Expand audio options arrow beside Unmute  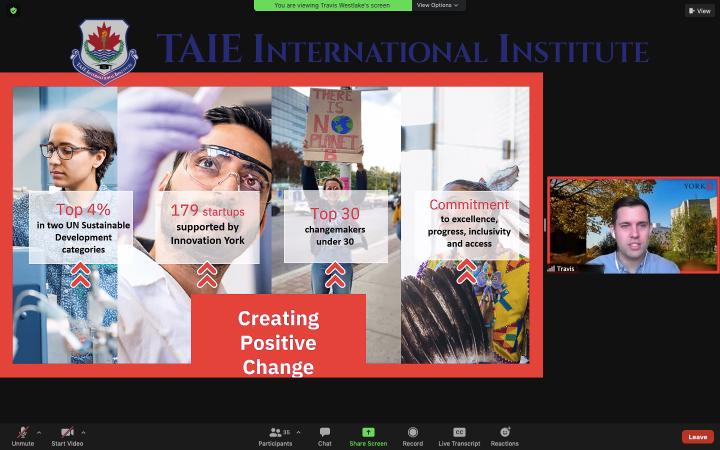point(39,432)
